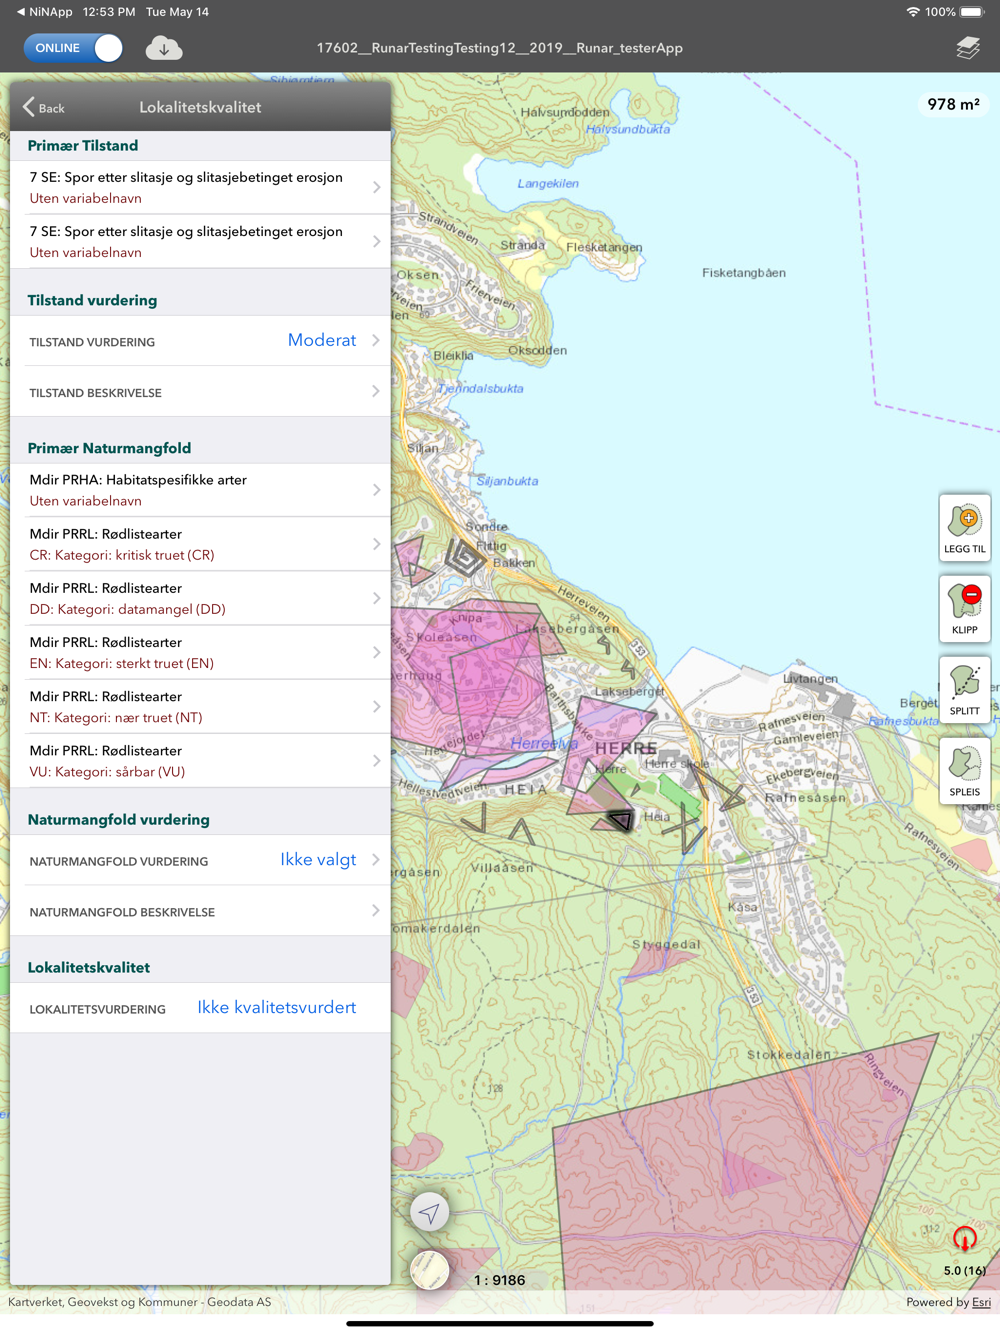Image resolution: width=1000 pixels, height=1334 pixels.
Task: Tap the red GPS accuracy indicator
Action: click(x=964, y=1239)
